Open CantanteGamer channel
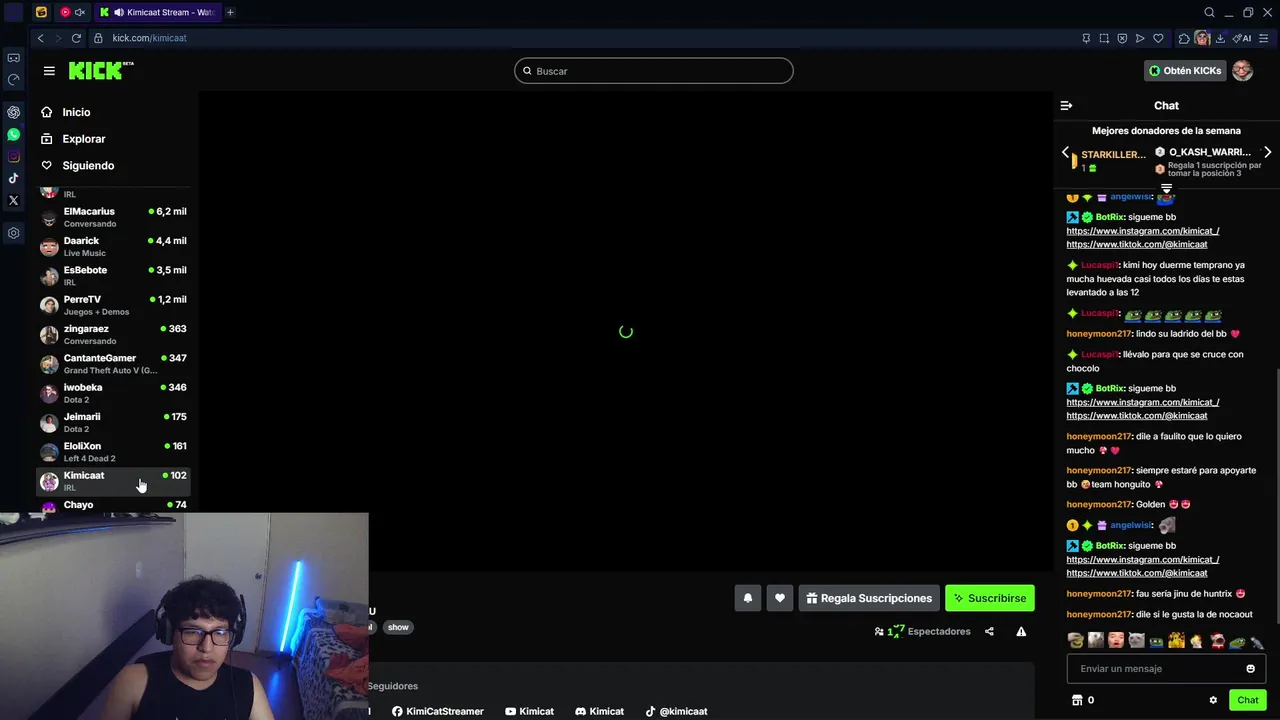The height and width of the screenshot is (720, 1280). (113, 363)
